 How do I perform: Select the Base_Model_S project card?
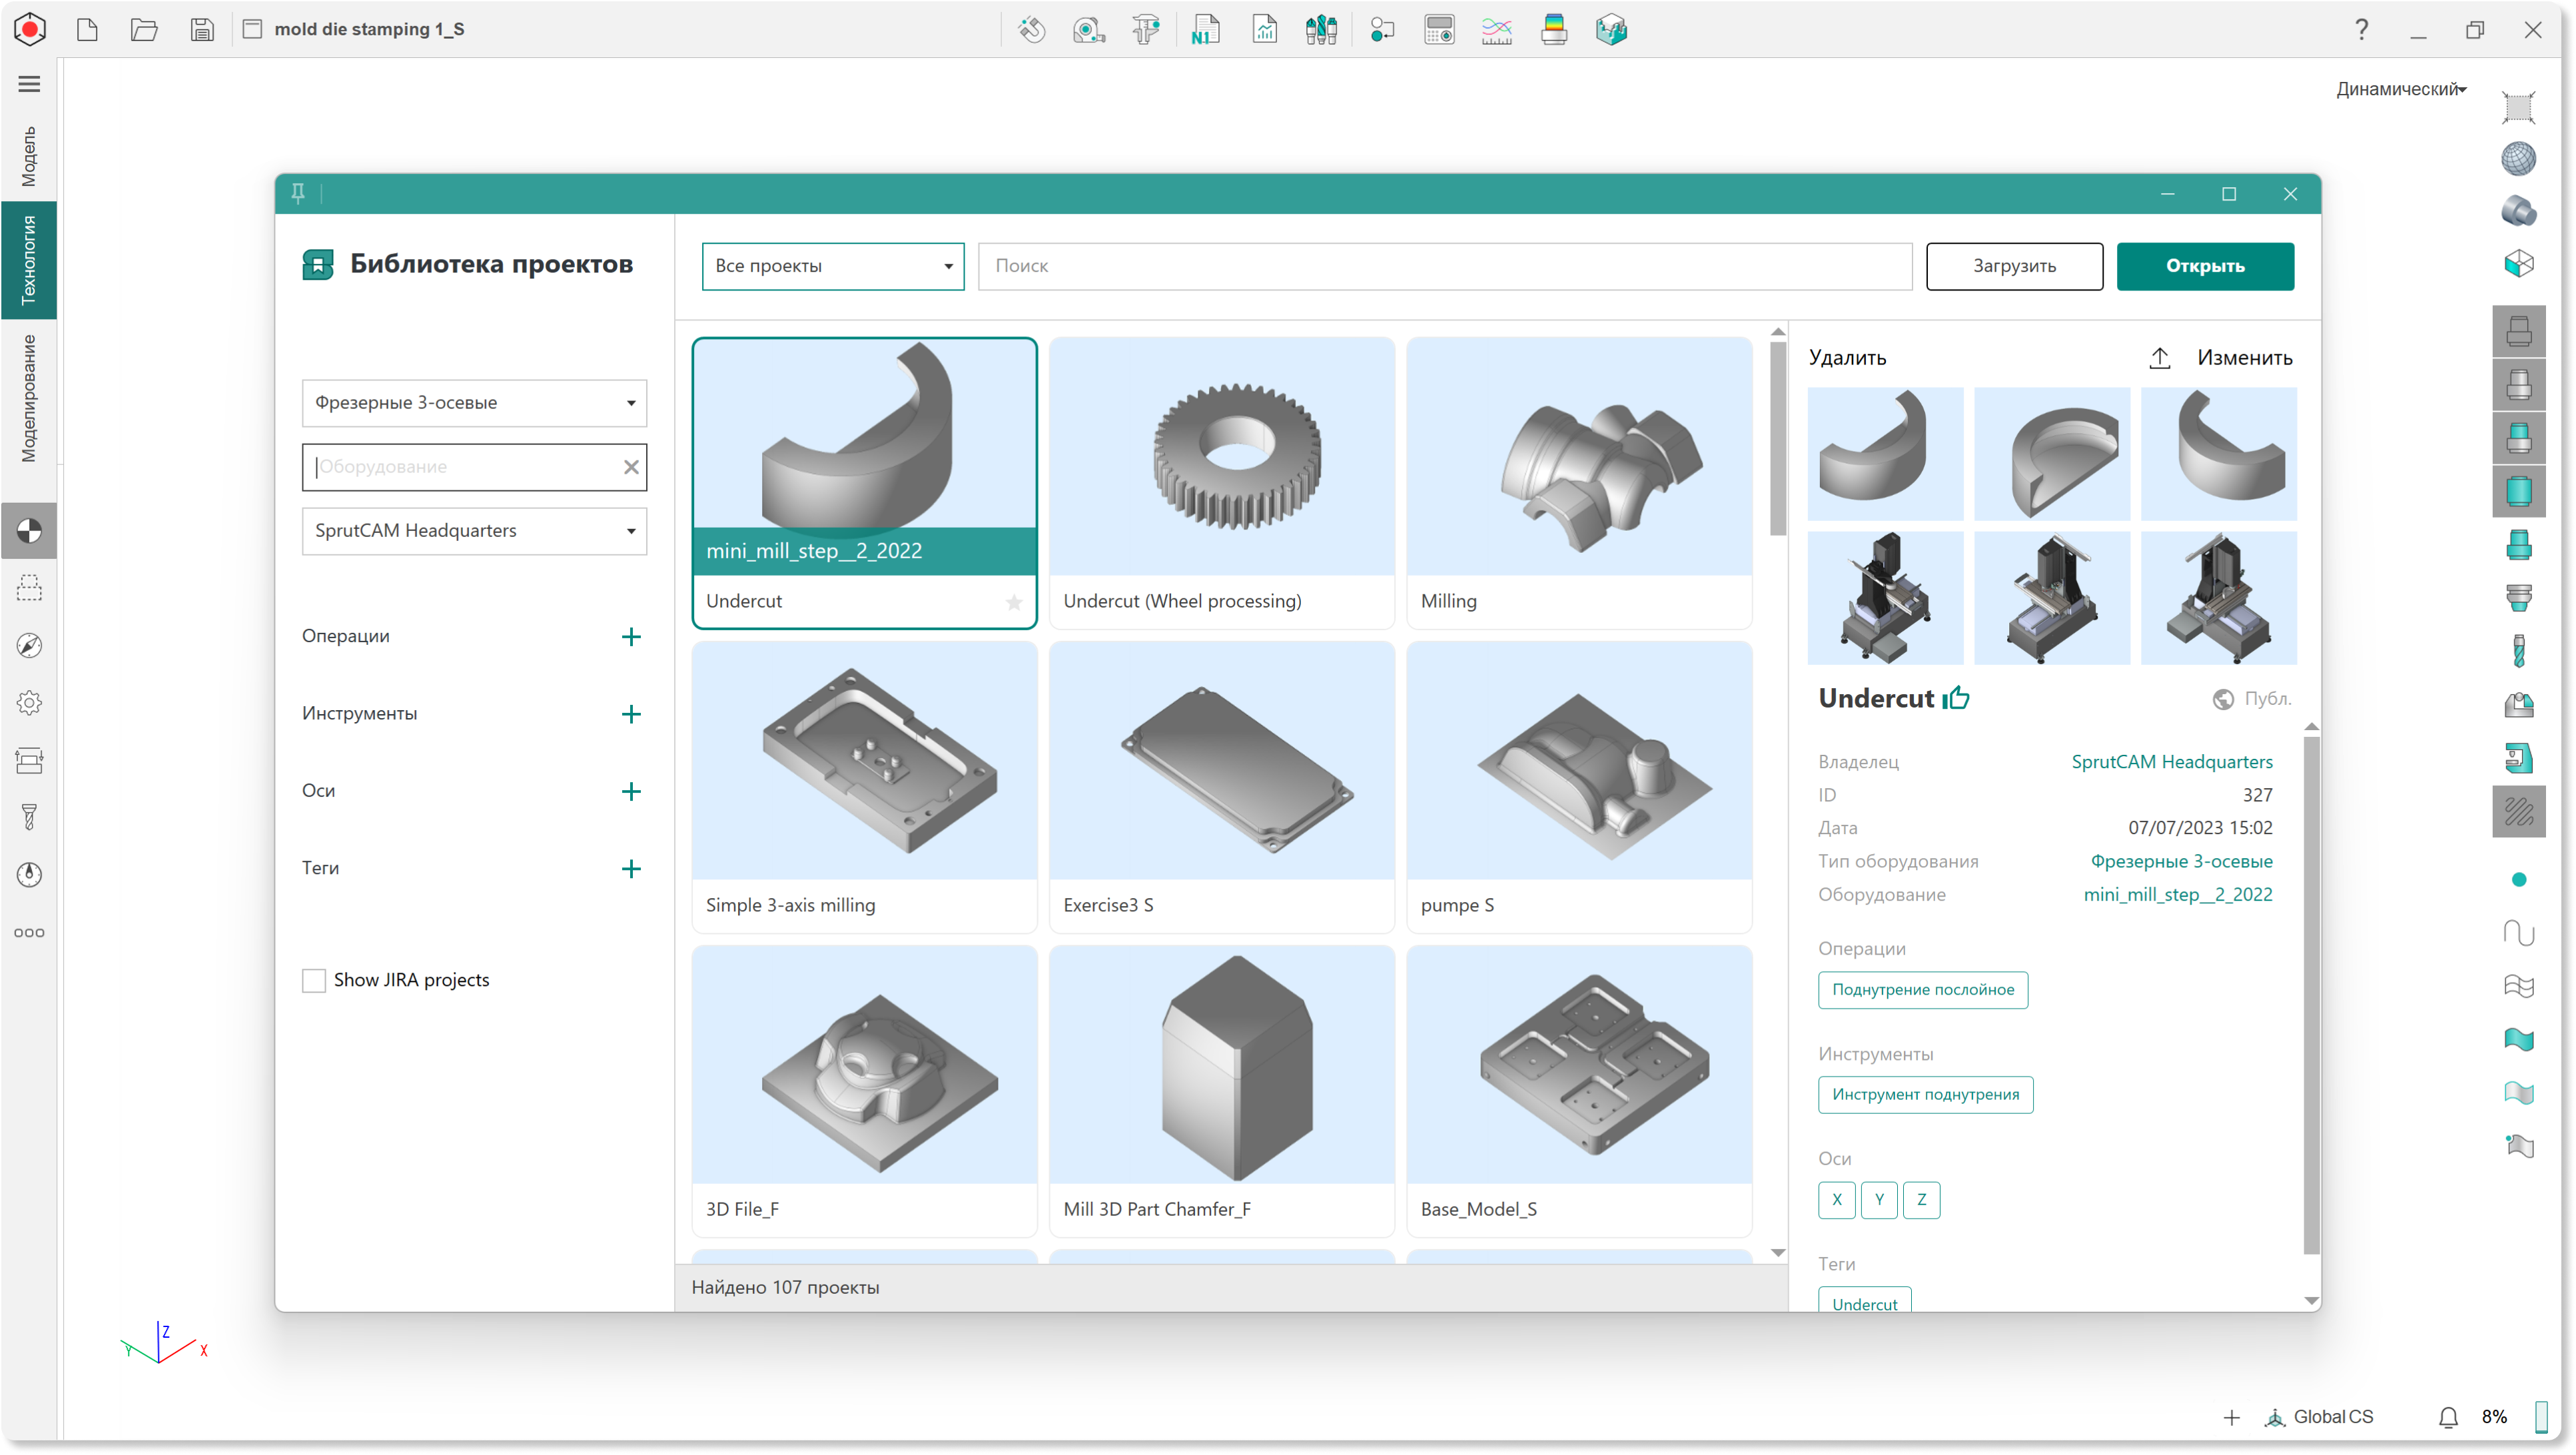coord(1579,1091)
